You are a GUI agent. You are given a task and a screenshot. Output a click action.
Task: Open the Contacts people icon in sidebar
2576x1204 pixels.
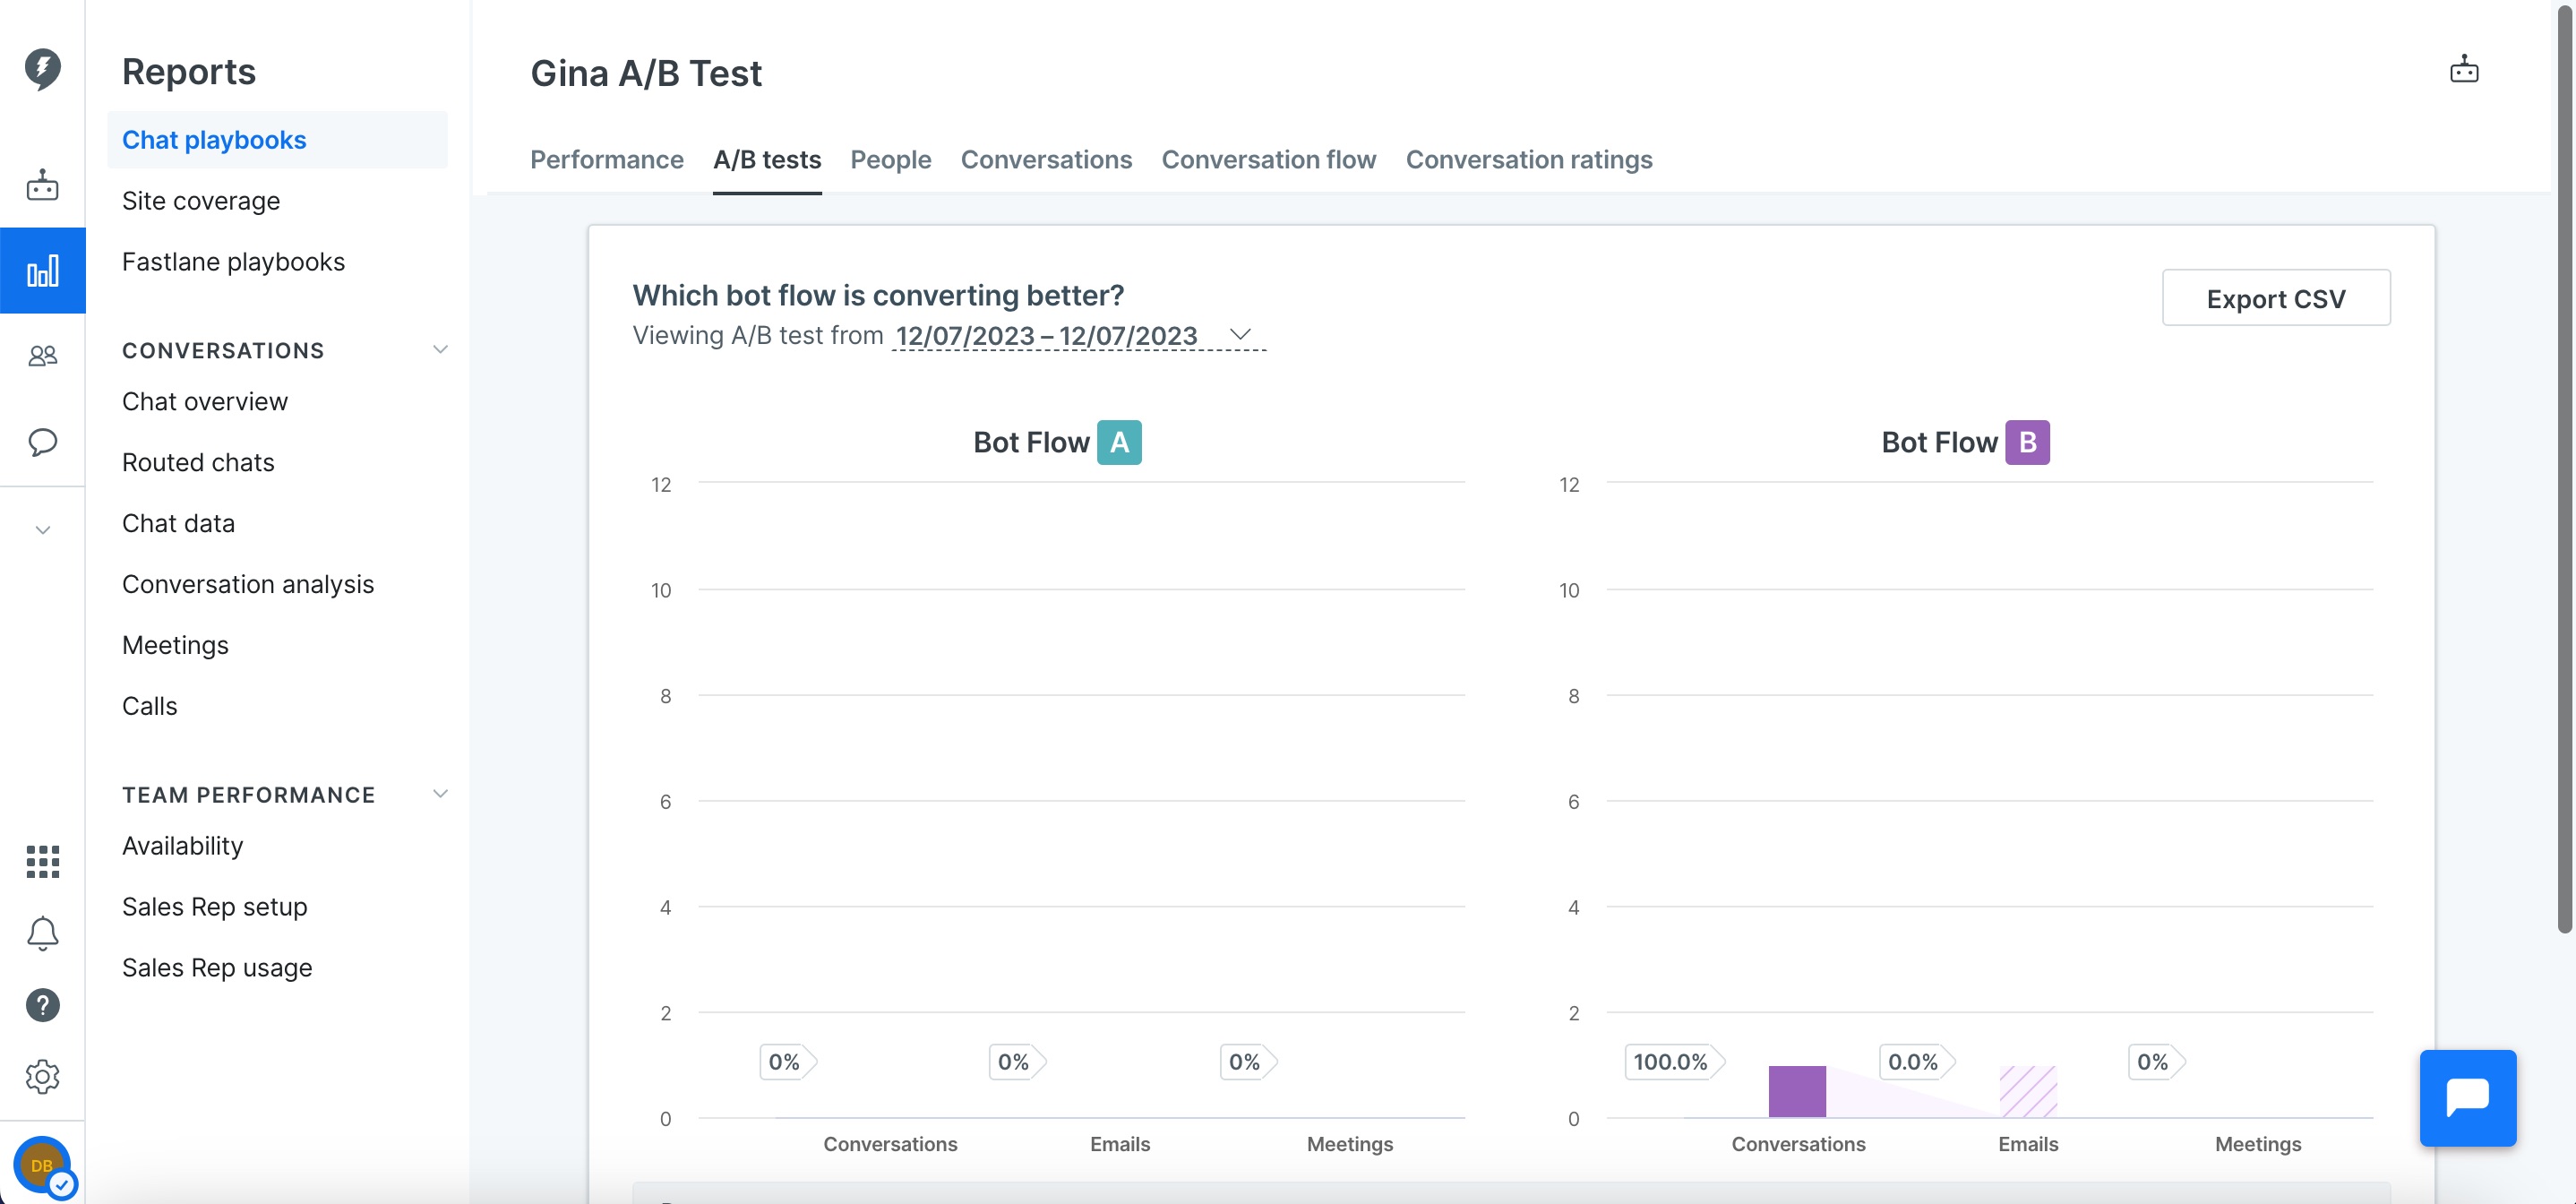(x=42, y=356)
